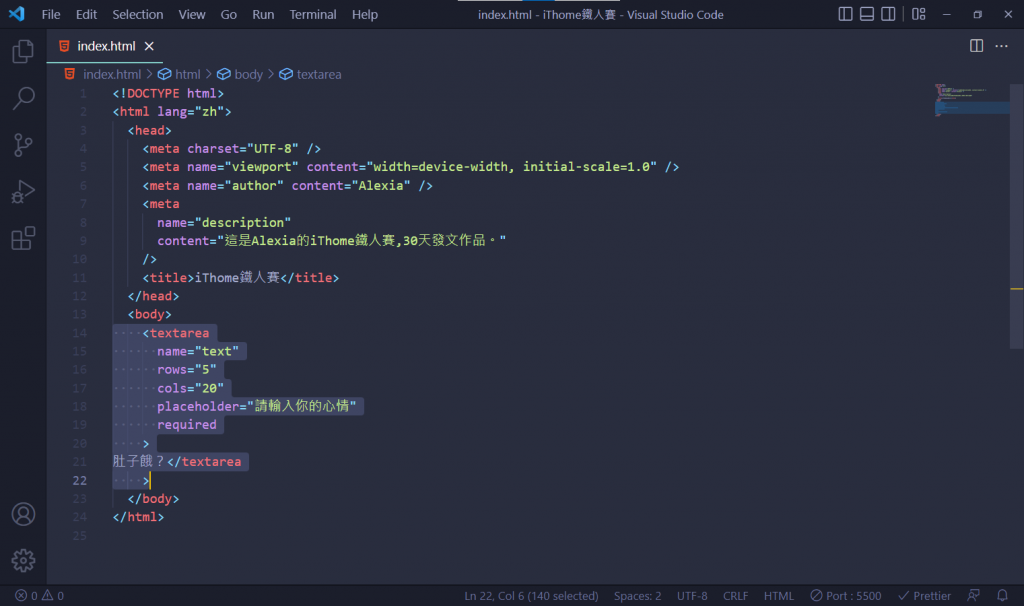Click the cols="20" attribute
The height and width of the screenshot is (606, 1024).
[x=191, y=389]
